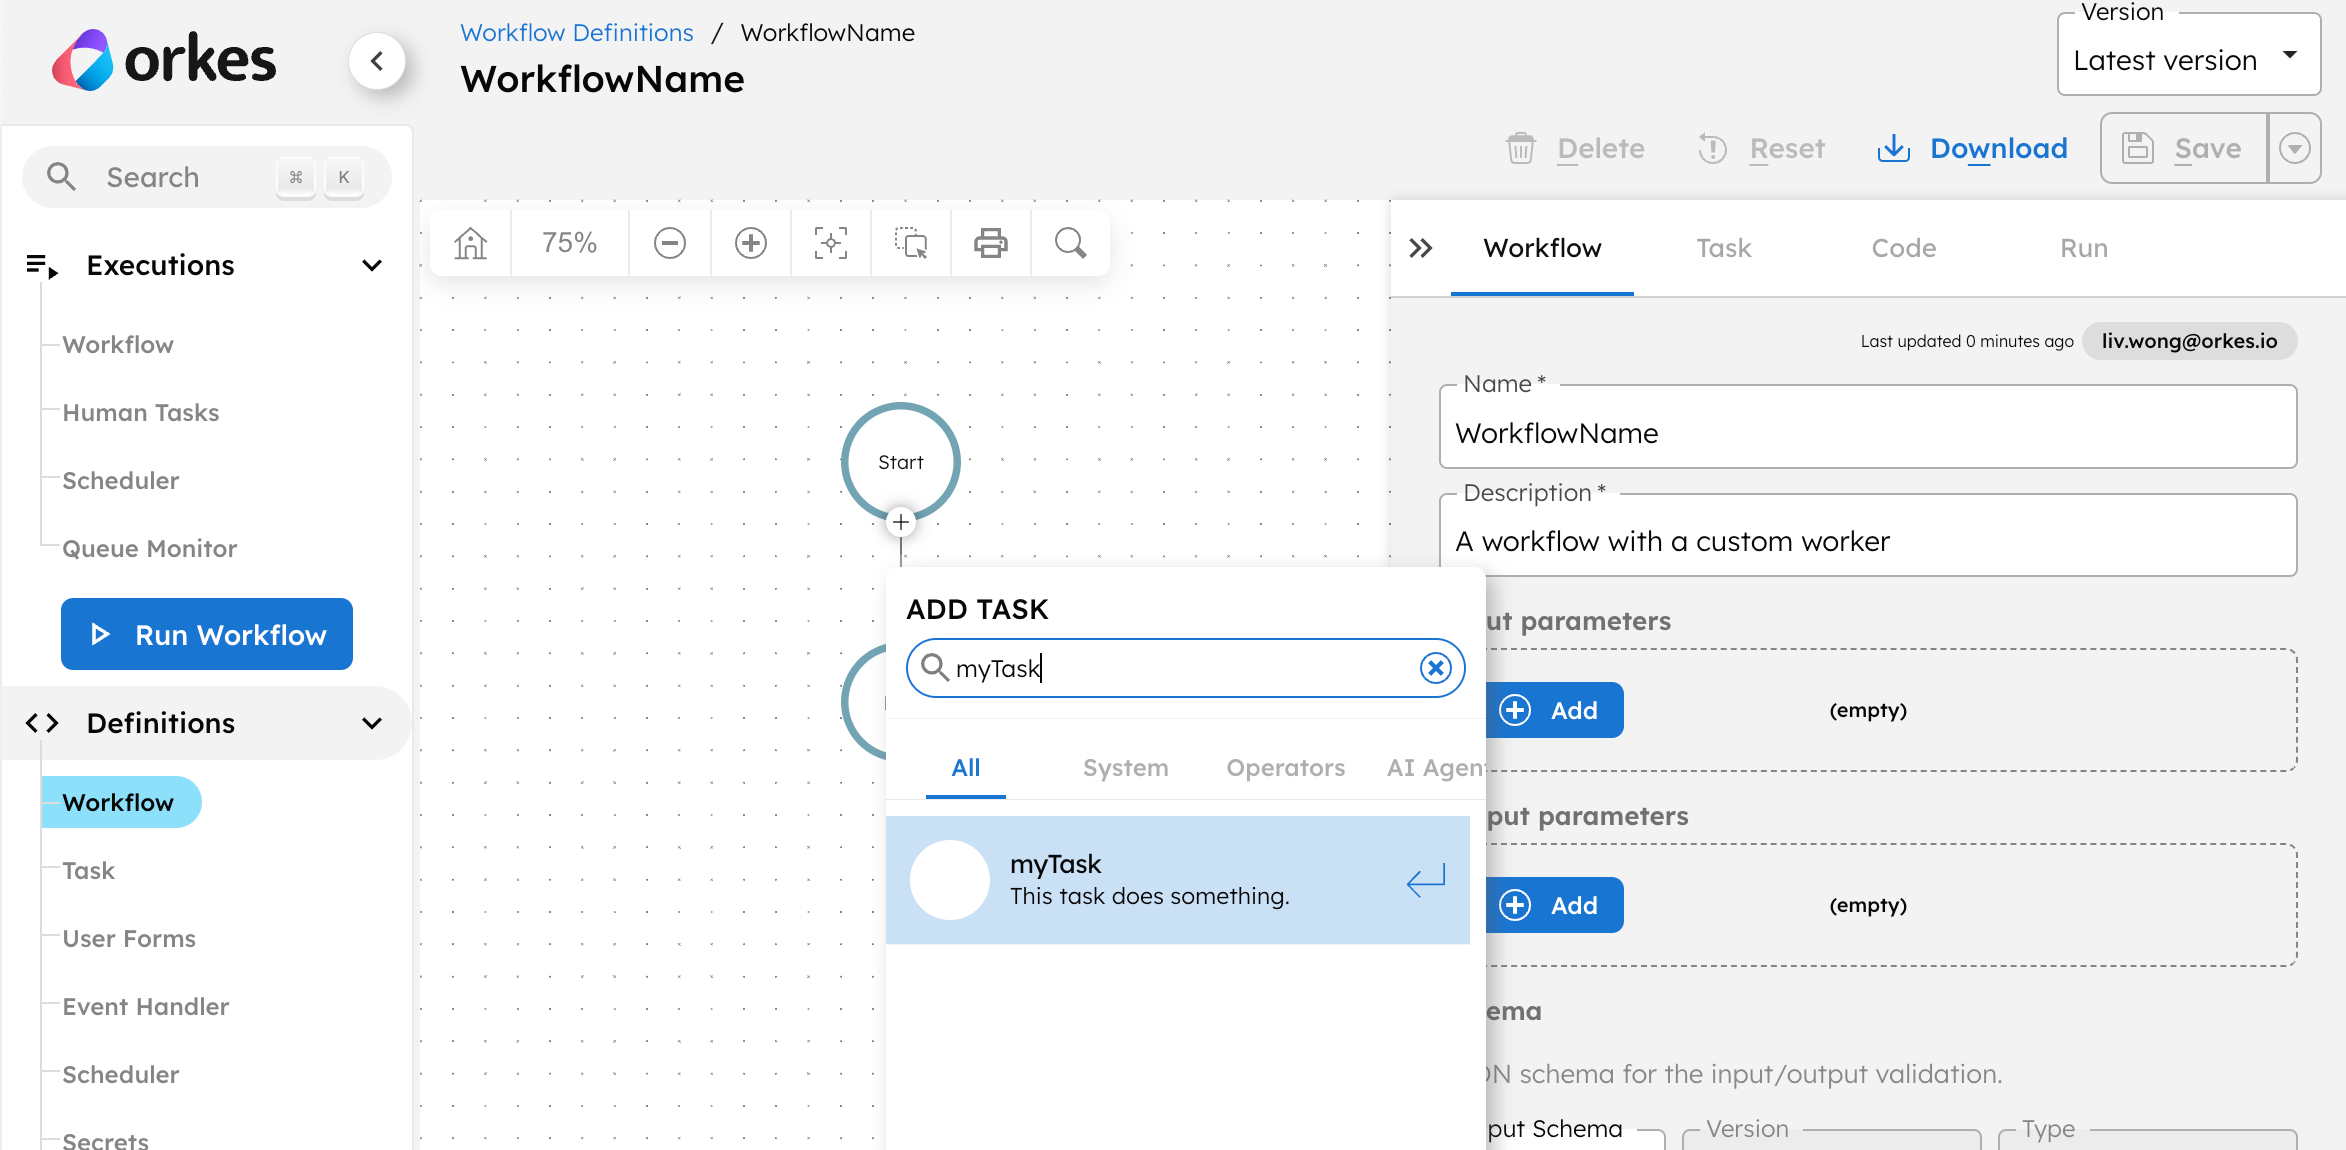2346x1150 pixels.
Task: Open Workflow Definitions breadcrumb link
Action: (577, 33)
